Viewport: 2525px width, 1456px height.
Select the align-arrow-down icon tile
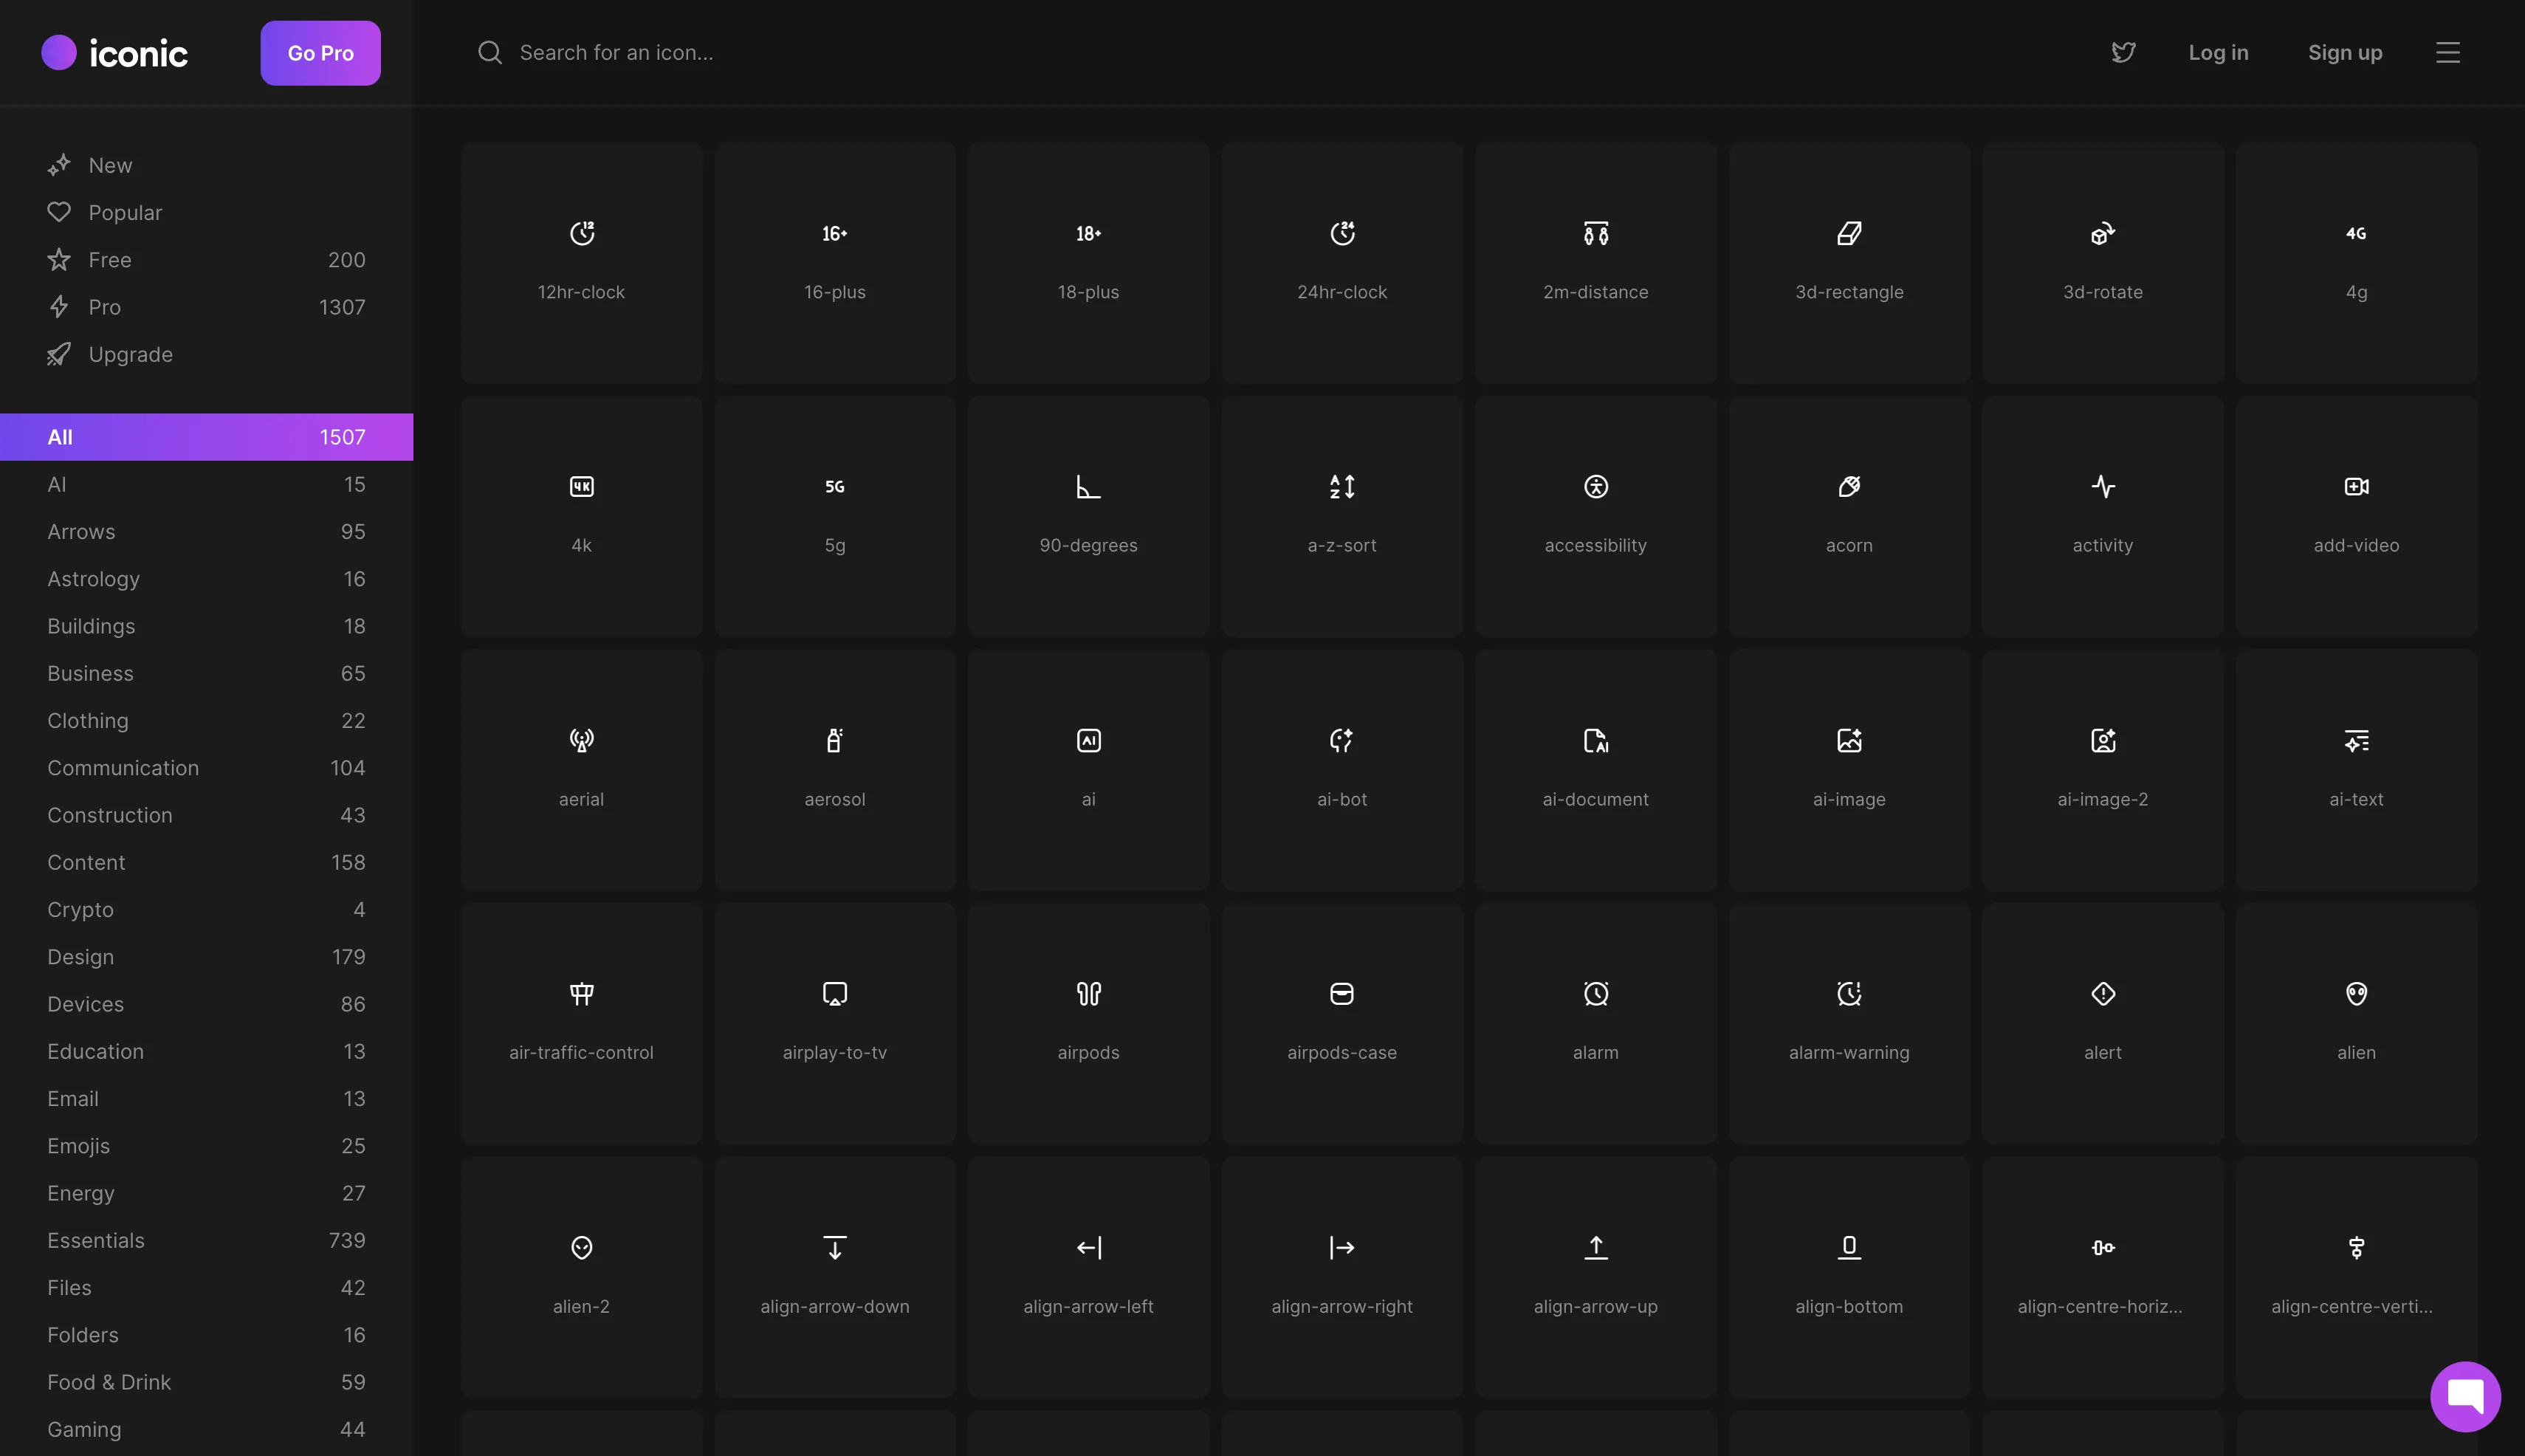pyautogui.click(x=834, y=1276)
